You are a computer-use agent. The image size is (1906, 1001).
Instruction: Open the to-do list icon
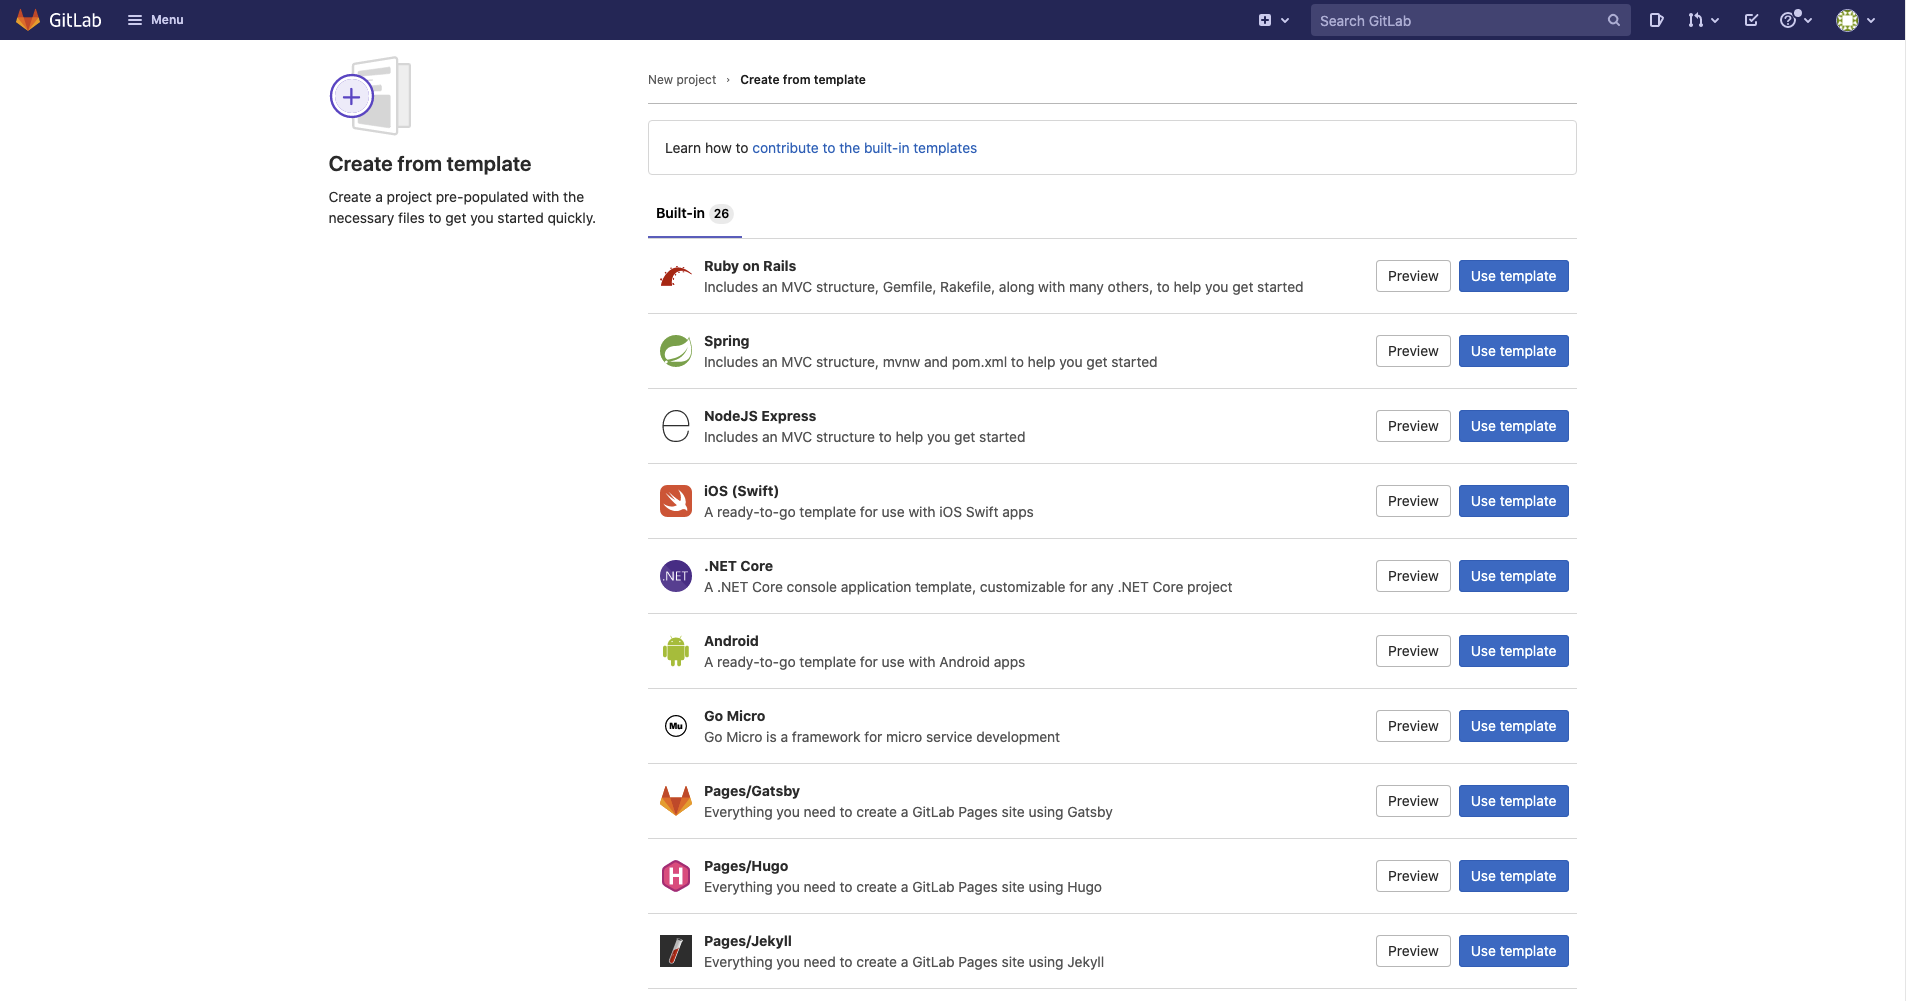[x=1751, y=20]
